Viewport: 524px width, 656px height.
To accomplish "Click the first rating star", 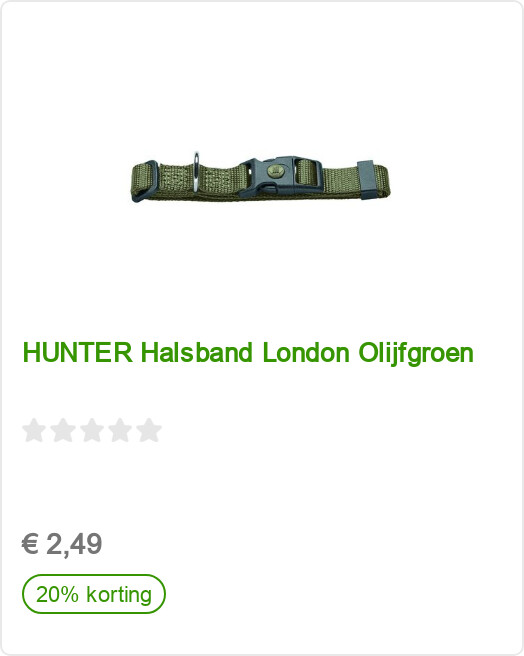I will tap(34, 430).
